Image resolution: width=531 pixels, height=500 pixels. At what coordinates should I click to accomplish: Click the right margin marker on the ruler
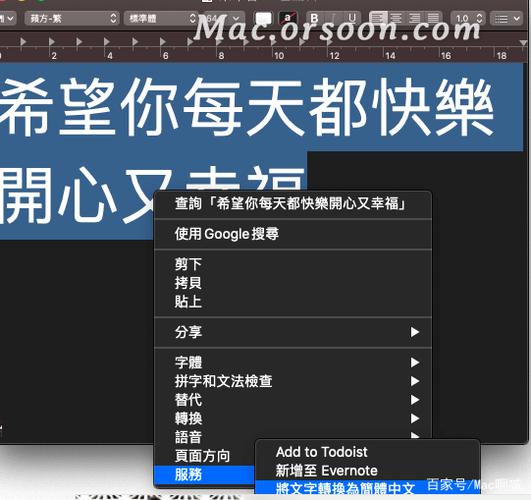pos(523,42)
